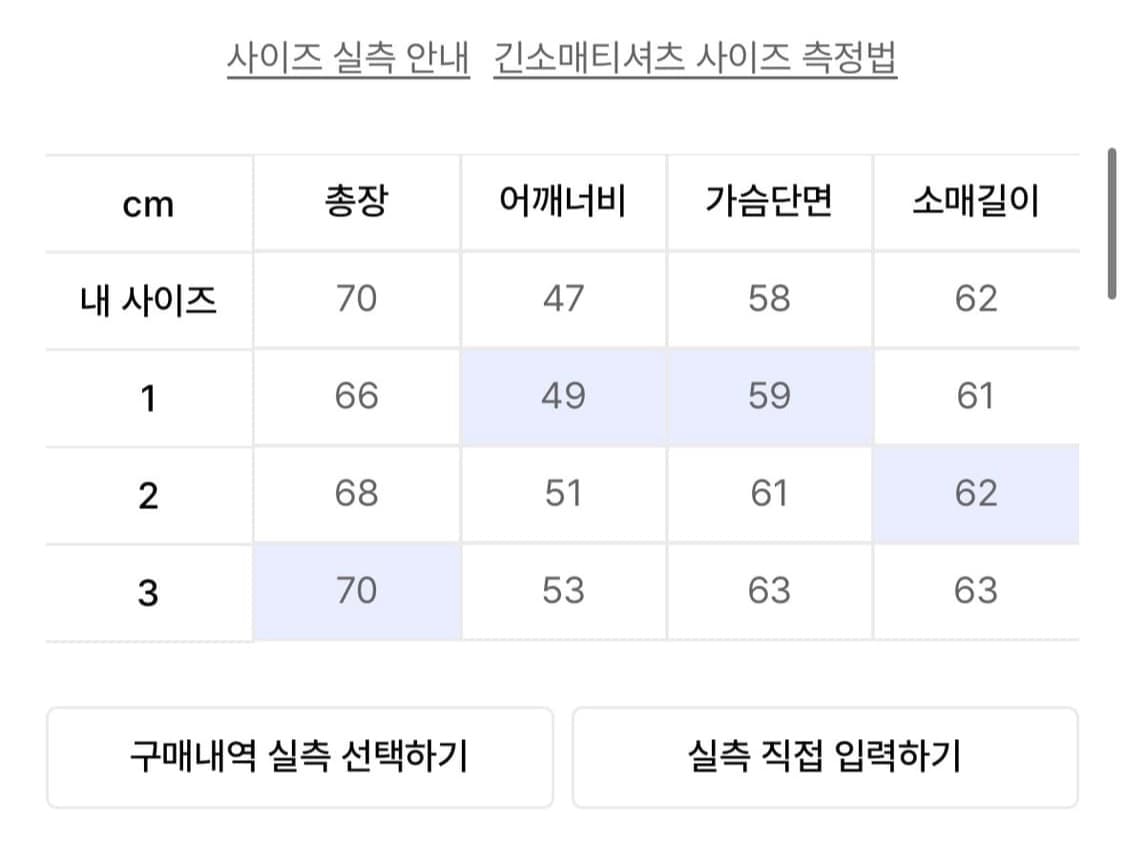Viewport: 1125px width, 856px height.
Task: Select size 2 row label
Action: (x=148, y=493)
